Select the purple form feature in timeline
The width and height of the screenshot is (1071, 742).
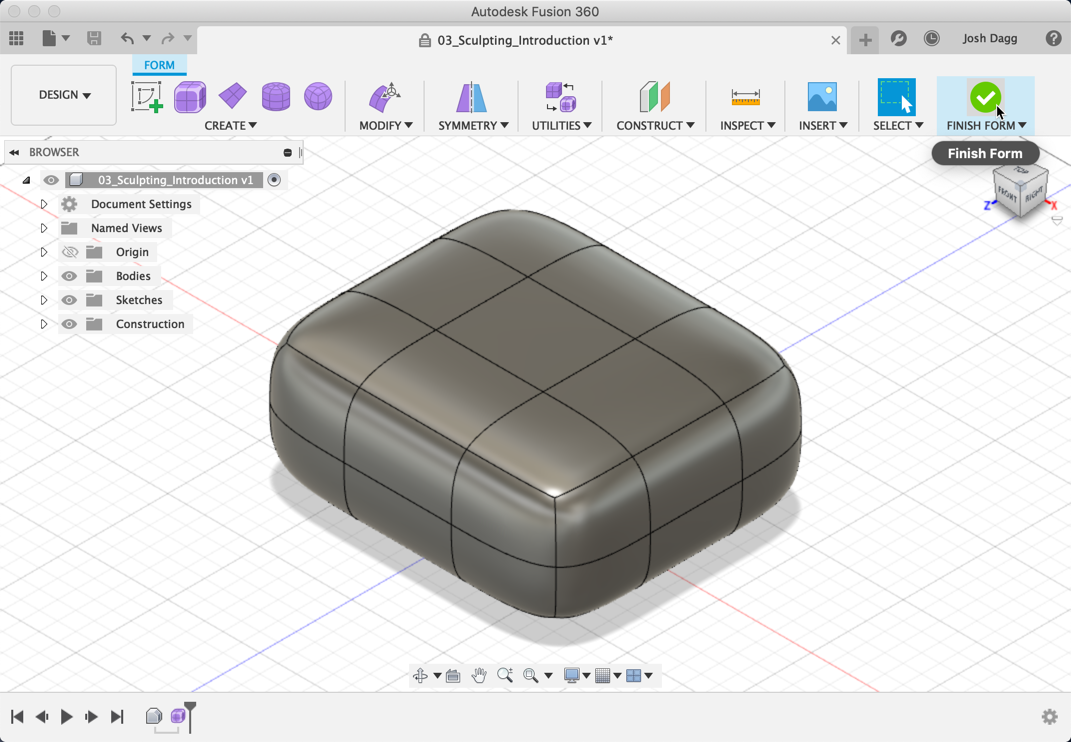pyautogui.click(x=178, y=716)
